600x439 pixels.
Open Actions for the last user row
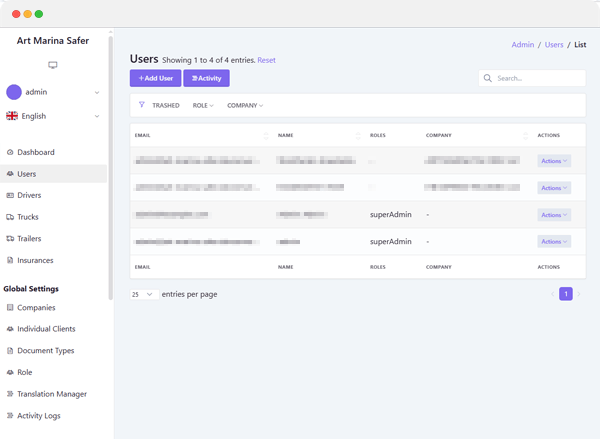(x=554, y=242)
